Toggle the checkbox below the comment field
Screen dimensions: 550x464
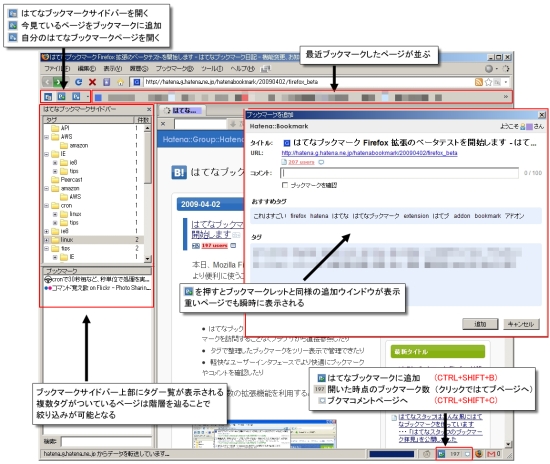285,185
